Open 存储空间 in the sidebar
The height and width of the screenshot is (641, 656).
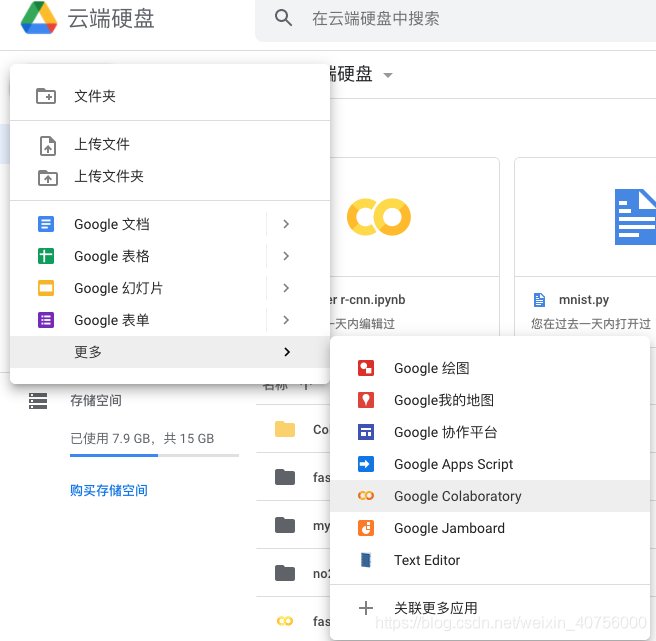96,400
